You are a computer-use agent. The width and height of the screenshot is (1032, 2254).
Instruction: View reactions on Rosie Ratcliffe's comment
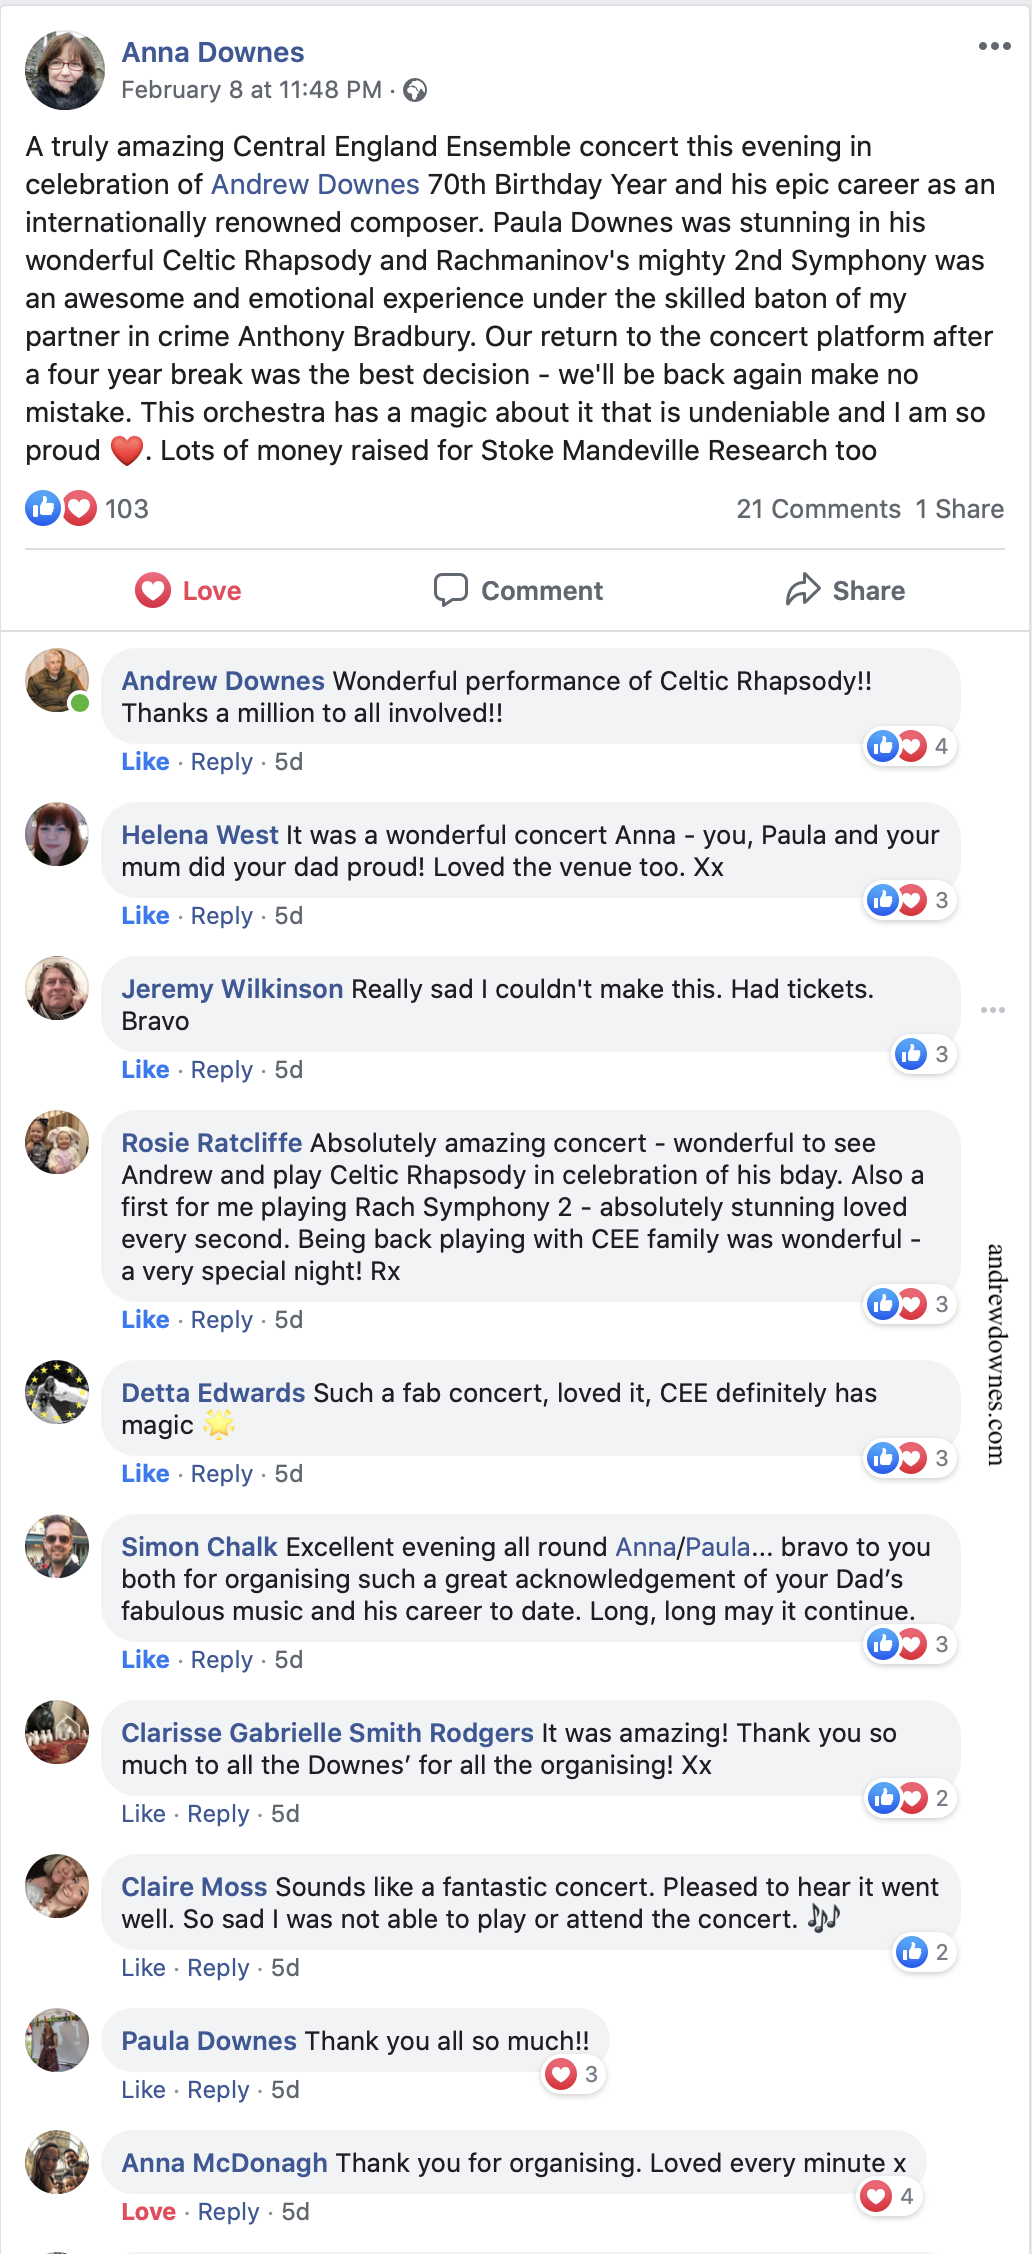click(909, 1304)
